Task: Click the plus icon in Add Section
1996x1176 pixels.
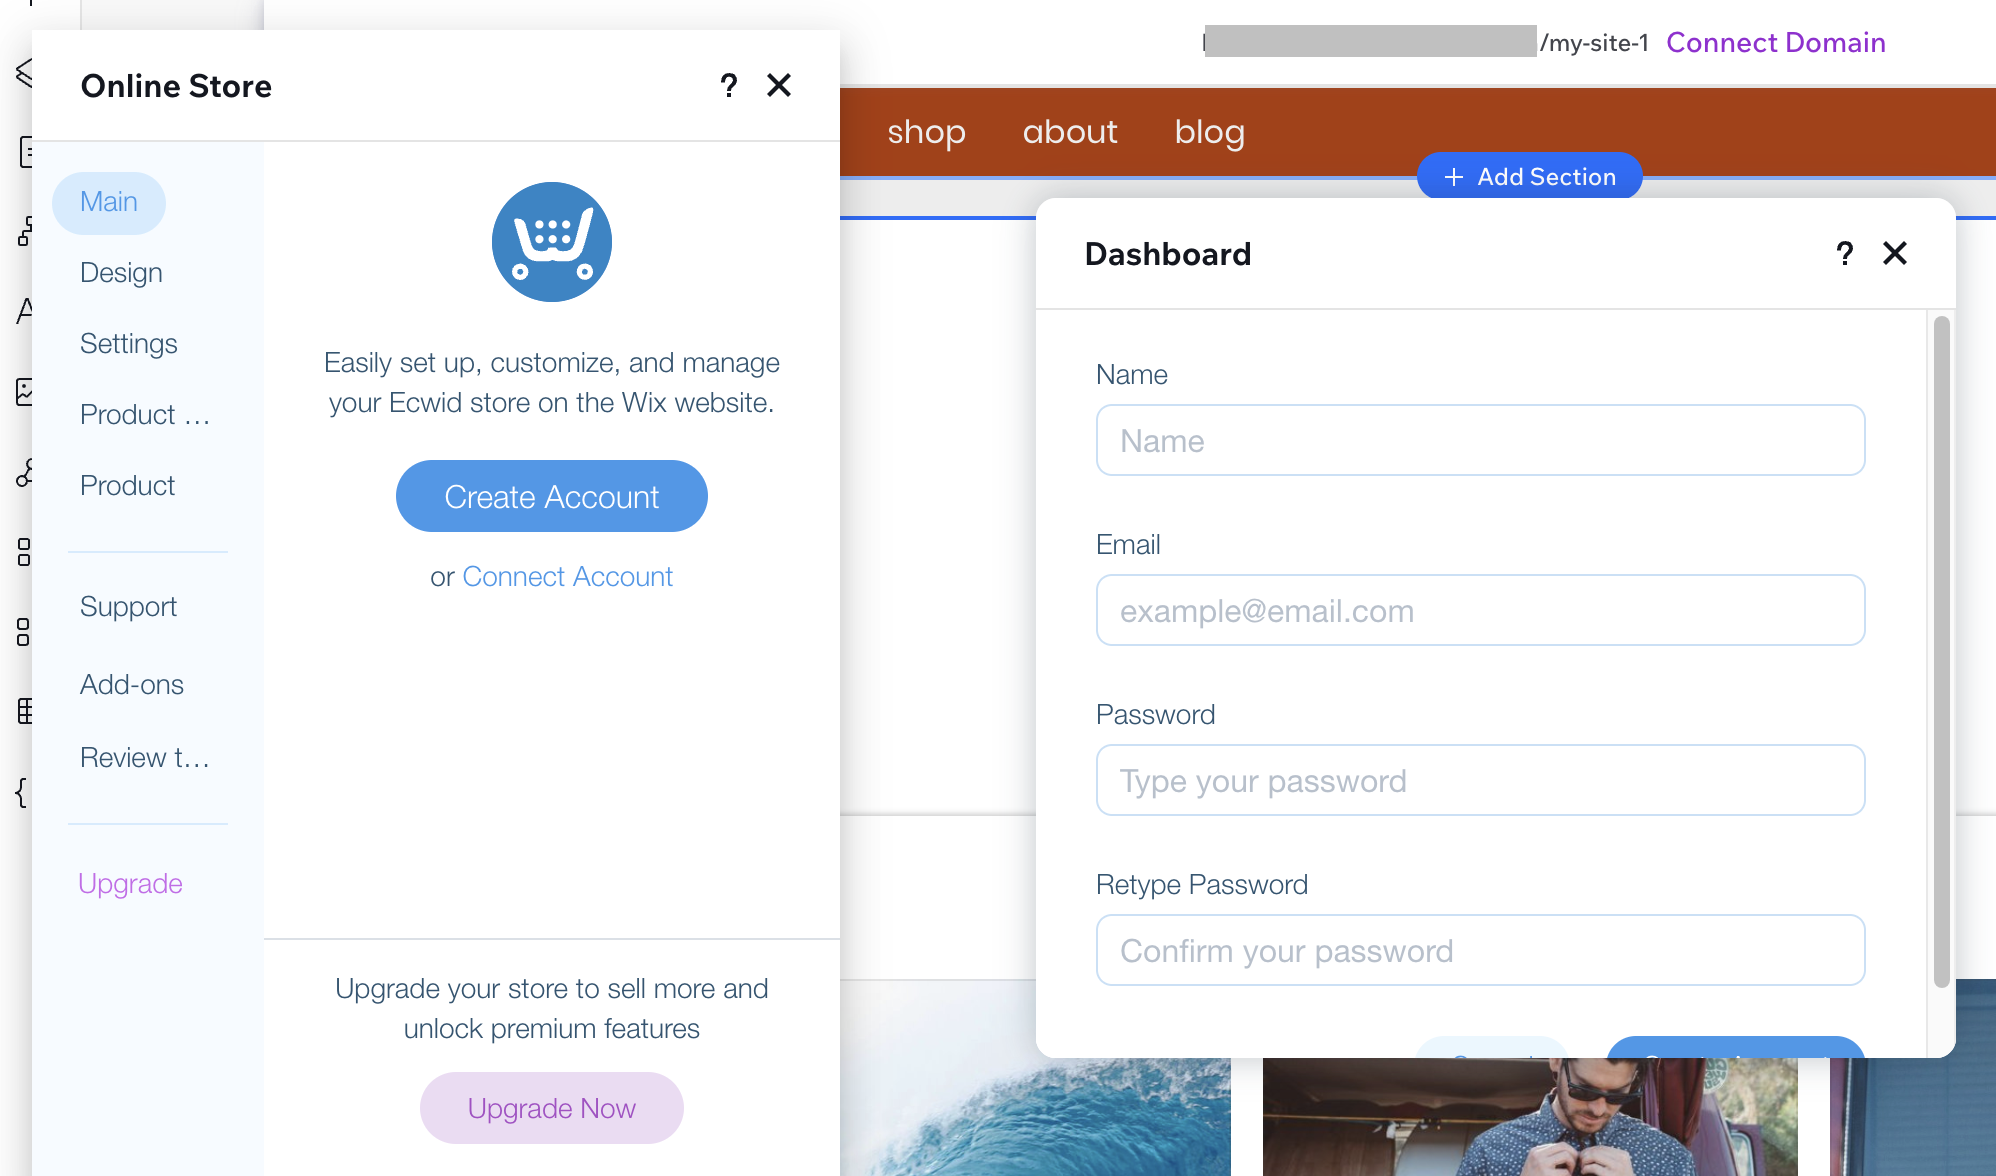Action: [1454, 177]
